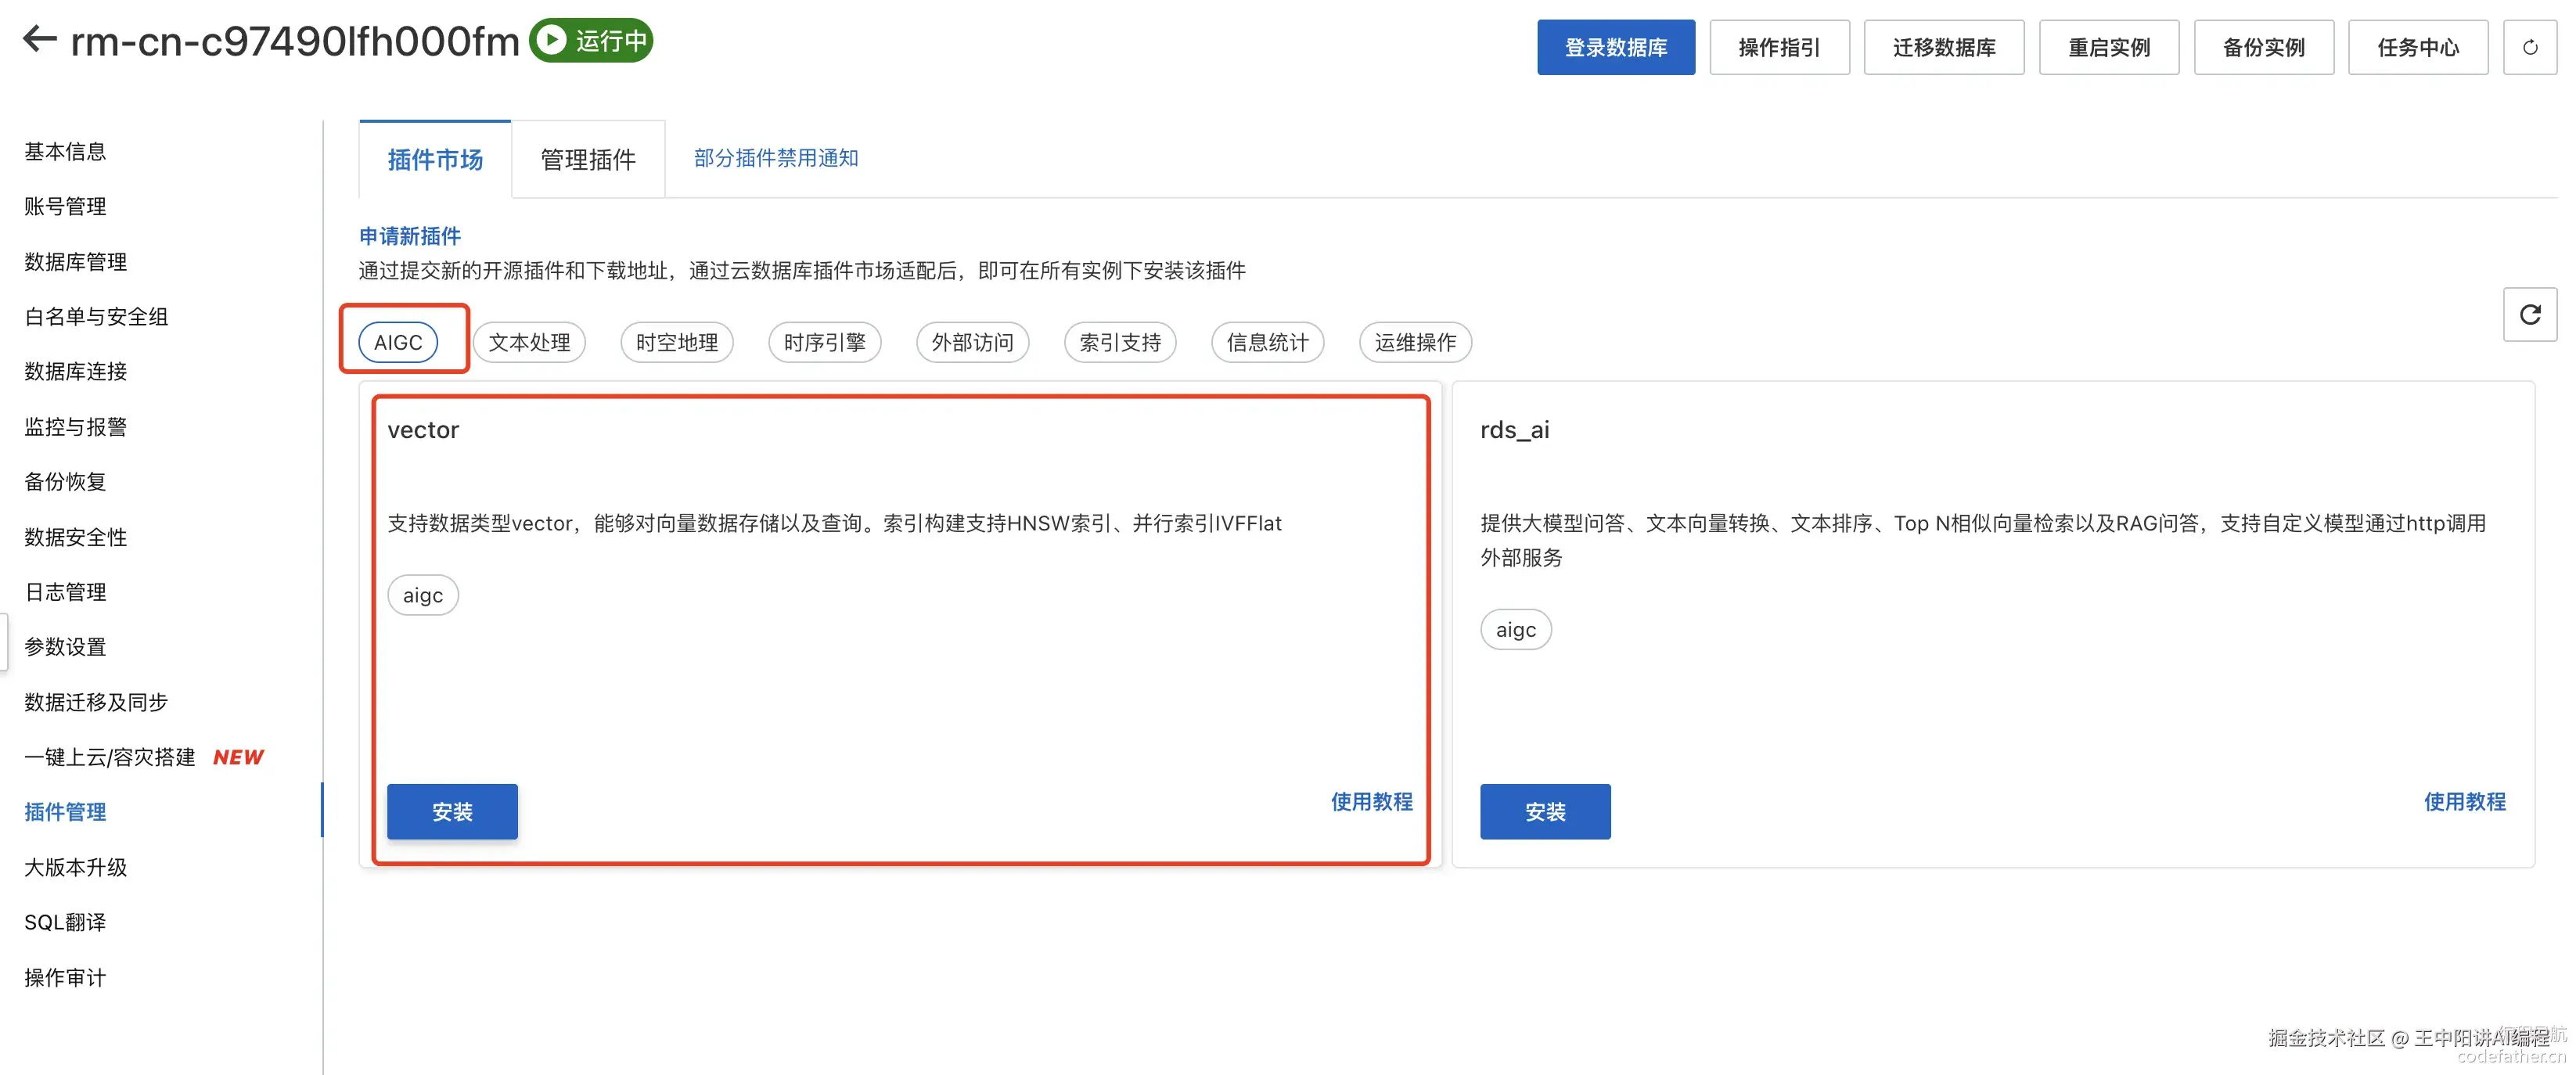This screenshot has width=2576, height=1075.
Task: Select the AIGC category filter
Action: (x=398, y=342)
